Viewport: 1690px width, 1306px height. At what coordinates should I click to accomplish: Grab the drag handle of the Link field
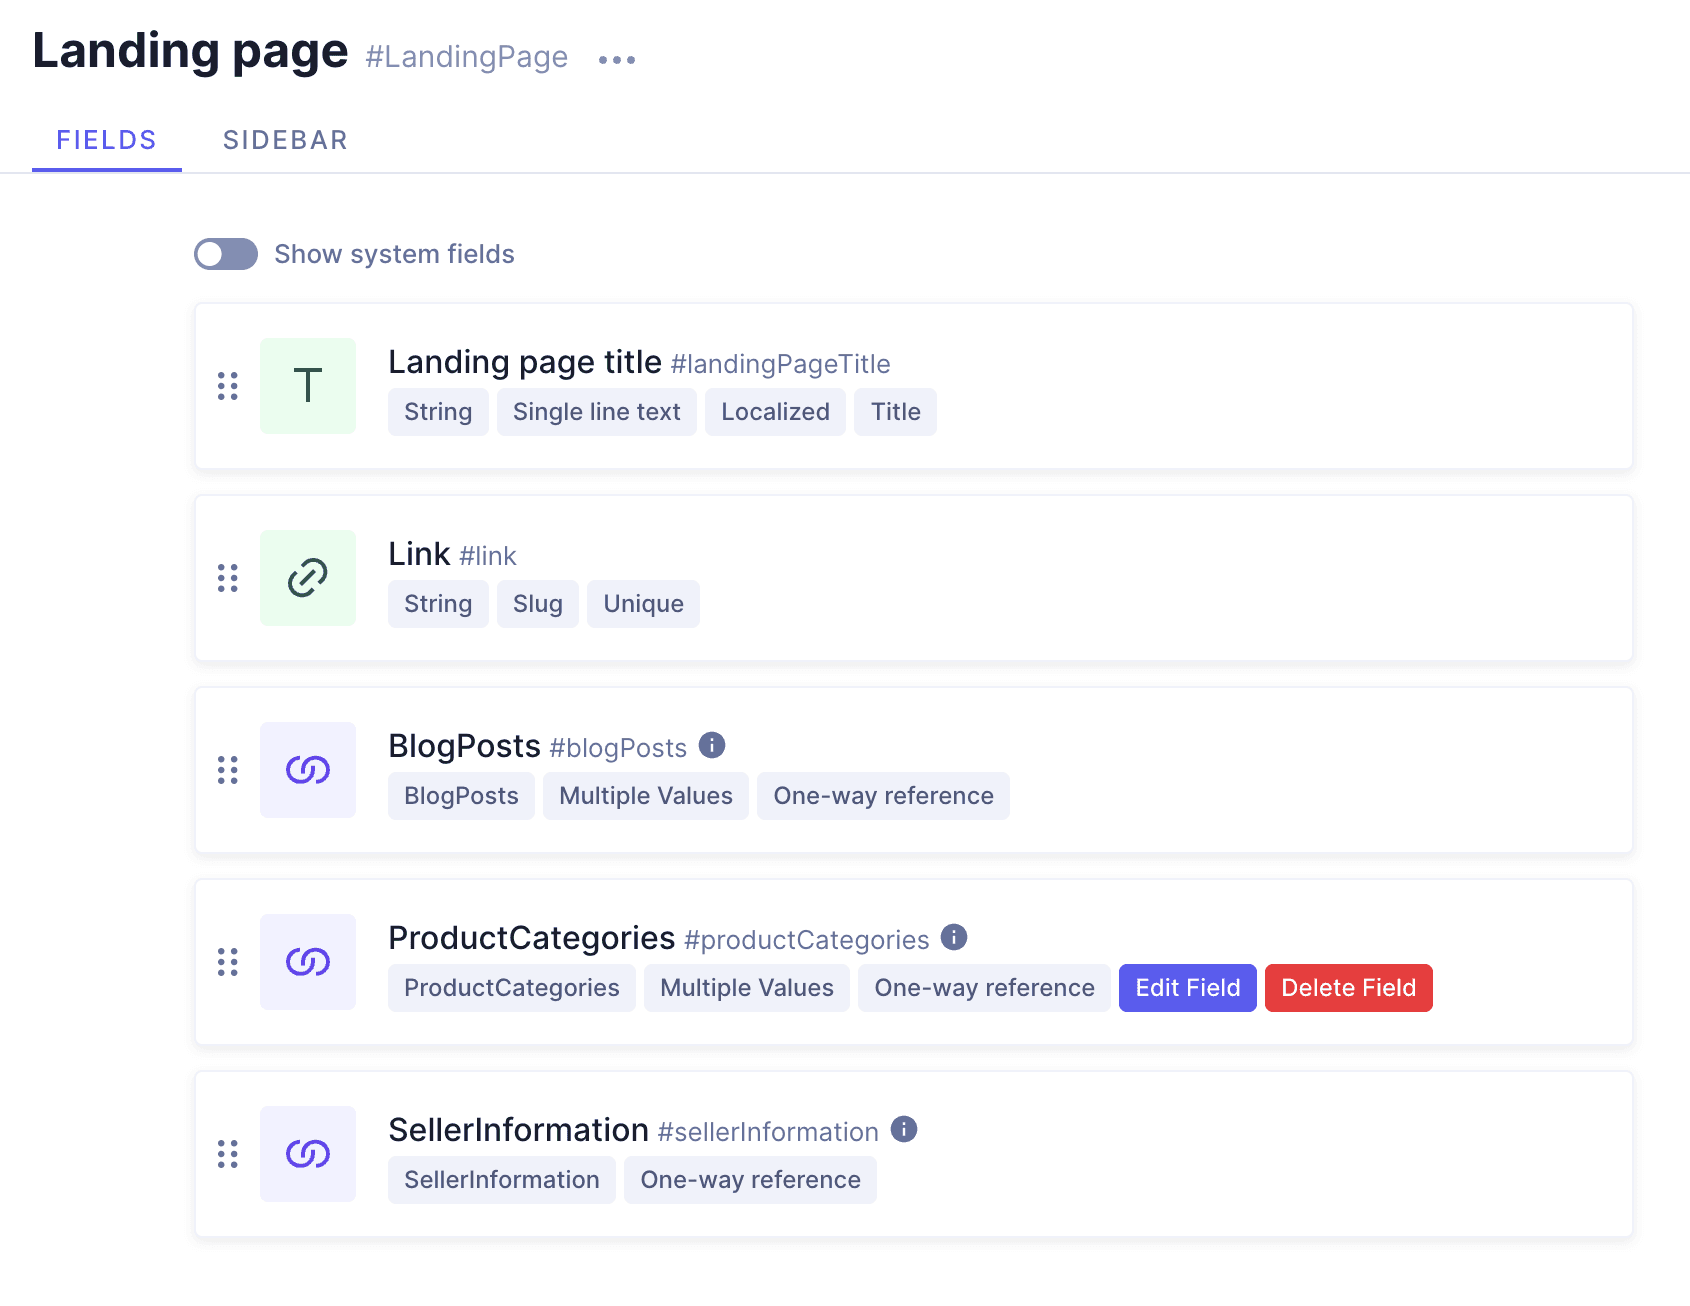pos(227,577)
